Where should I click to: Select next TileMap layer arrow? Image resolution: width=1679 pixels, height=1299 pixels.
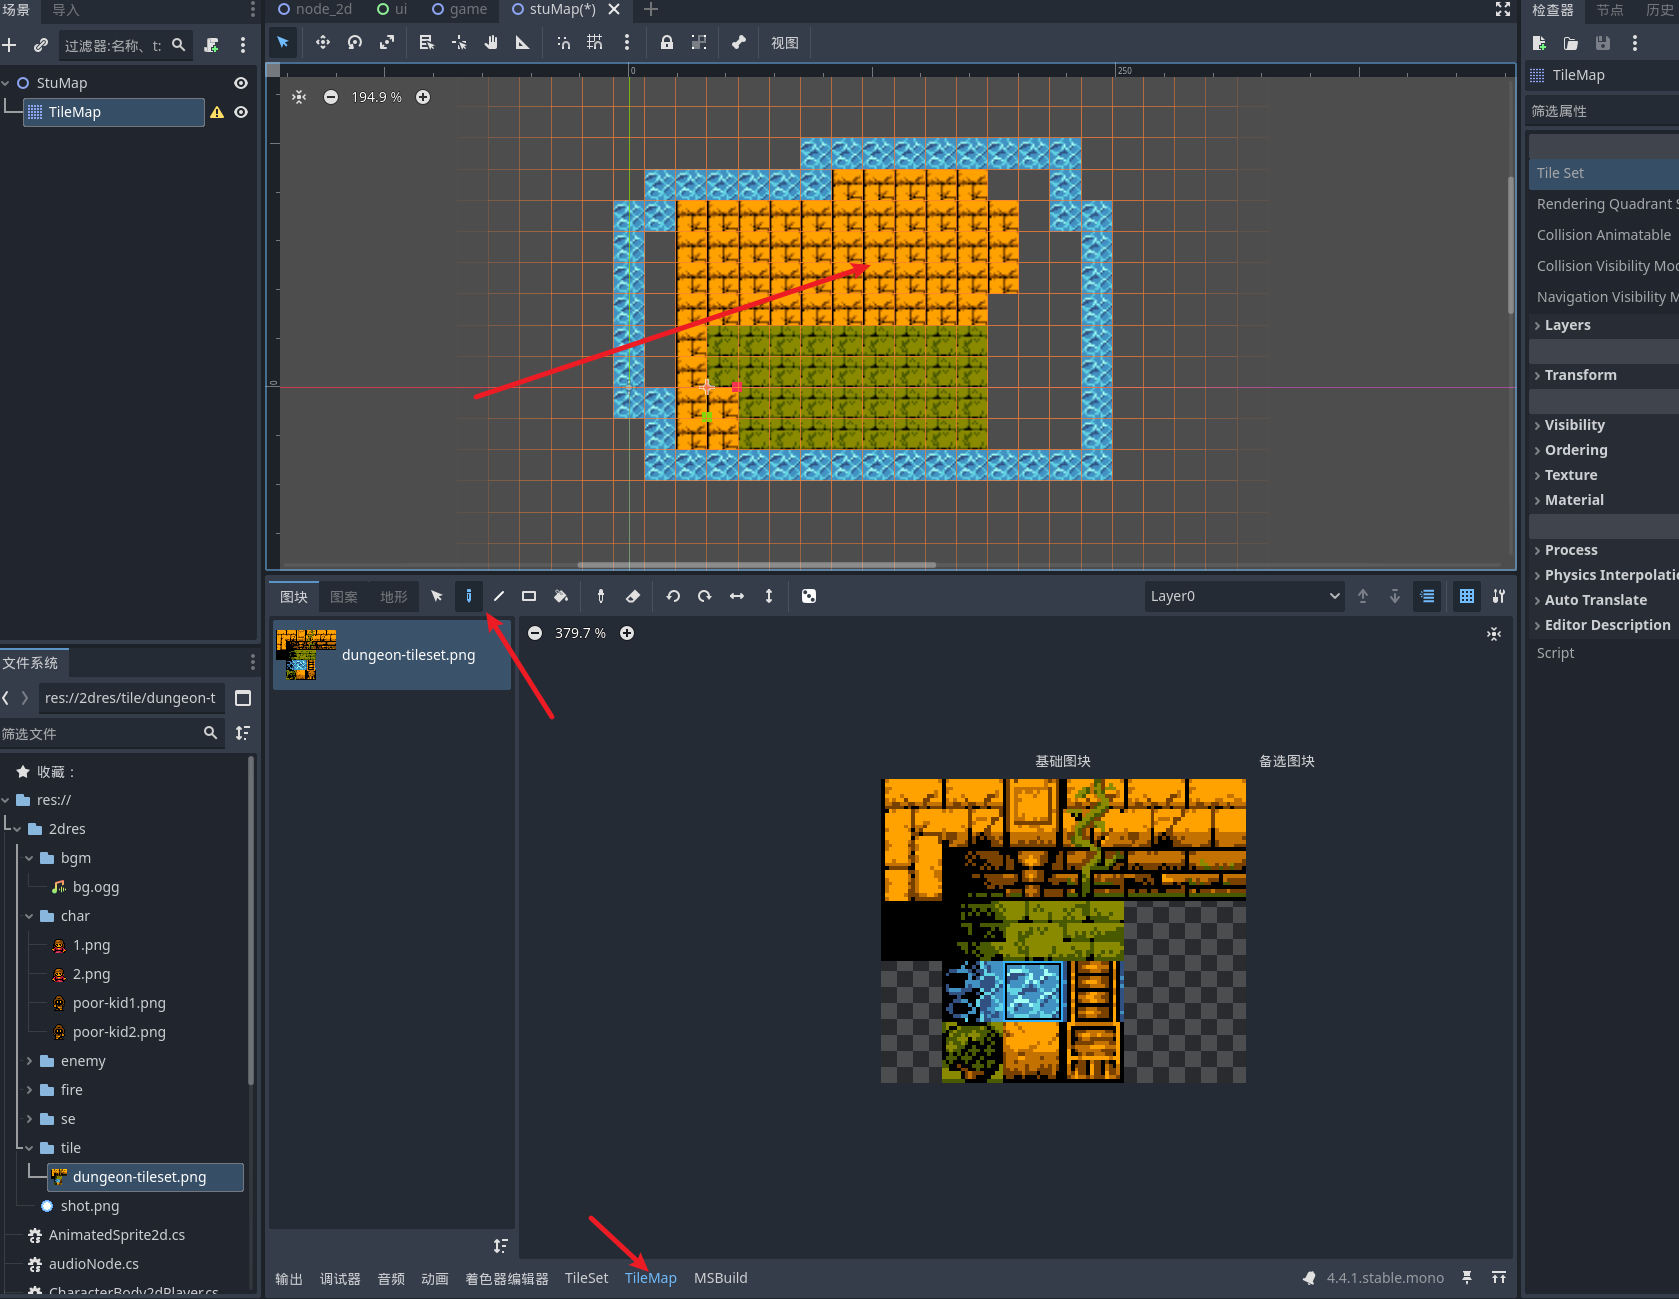(1395, 596)
